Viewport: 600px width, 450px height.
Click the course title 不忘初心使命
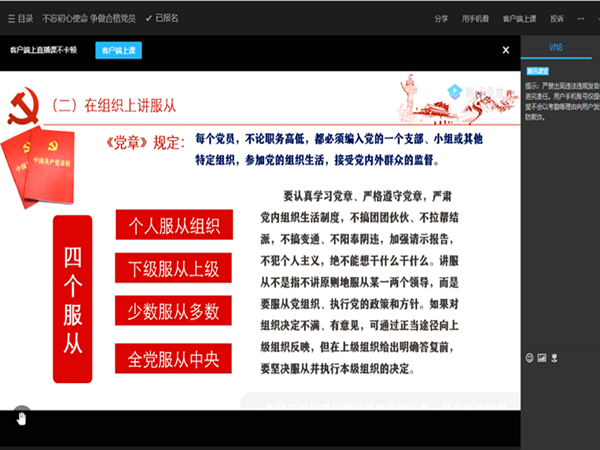coord(88,18)
